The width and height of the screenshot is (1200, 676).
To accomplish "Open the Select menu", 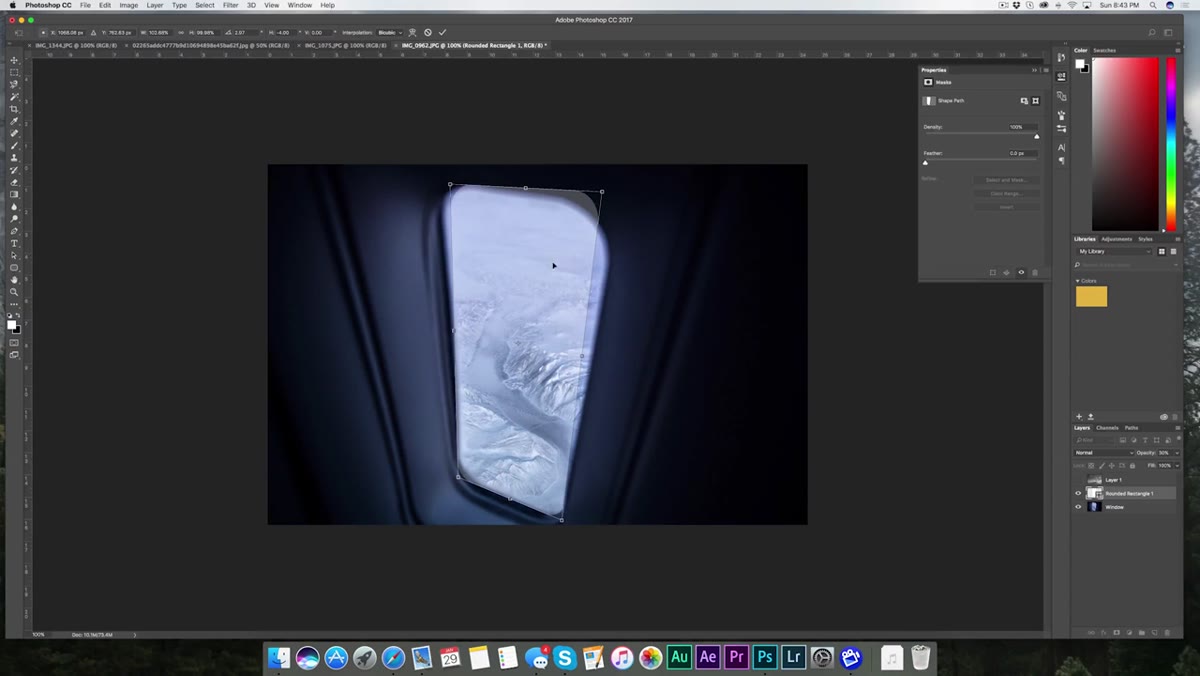I will click(x=204, y=5).
